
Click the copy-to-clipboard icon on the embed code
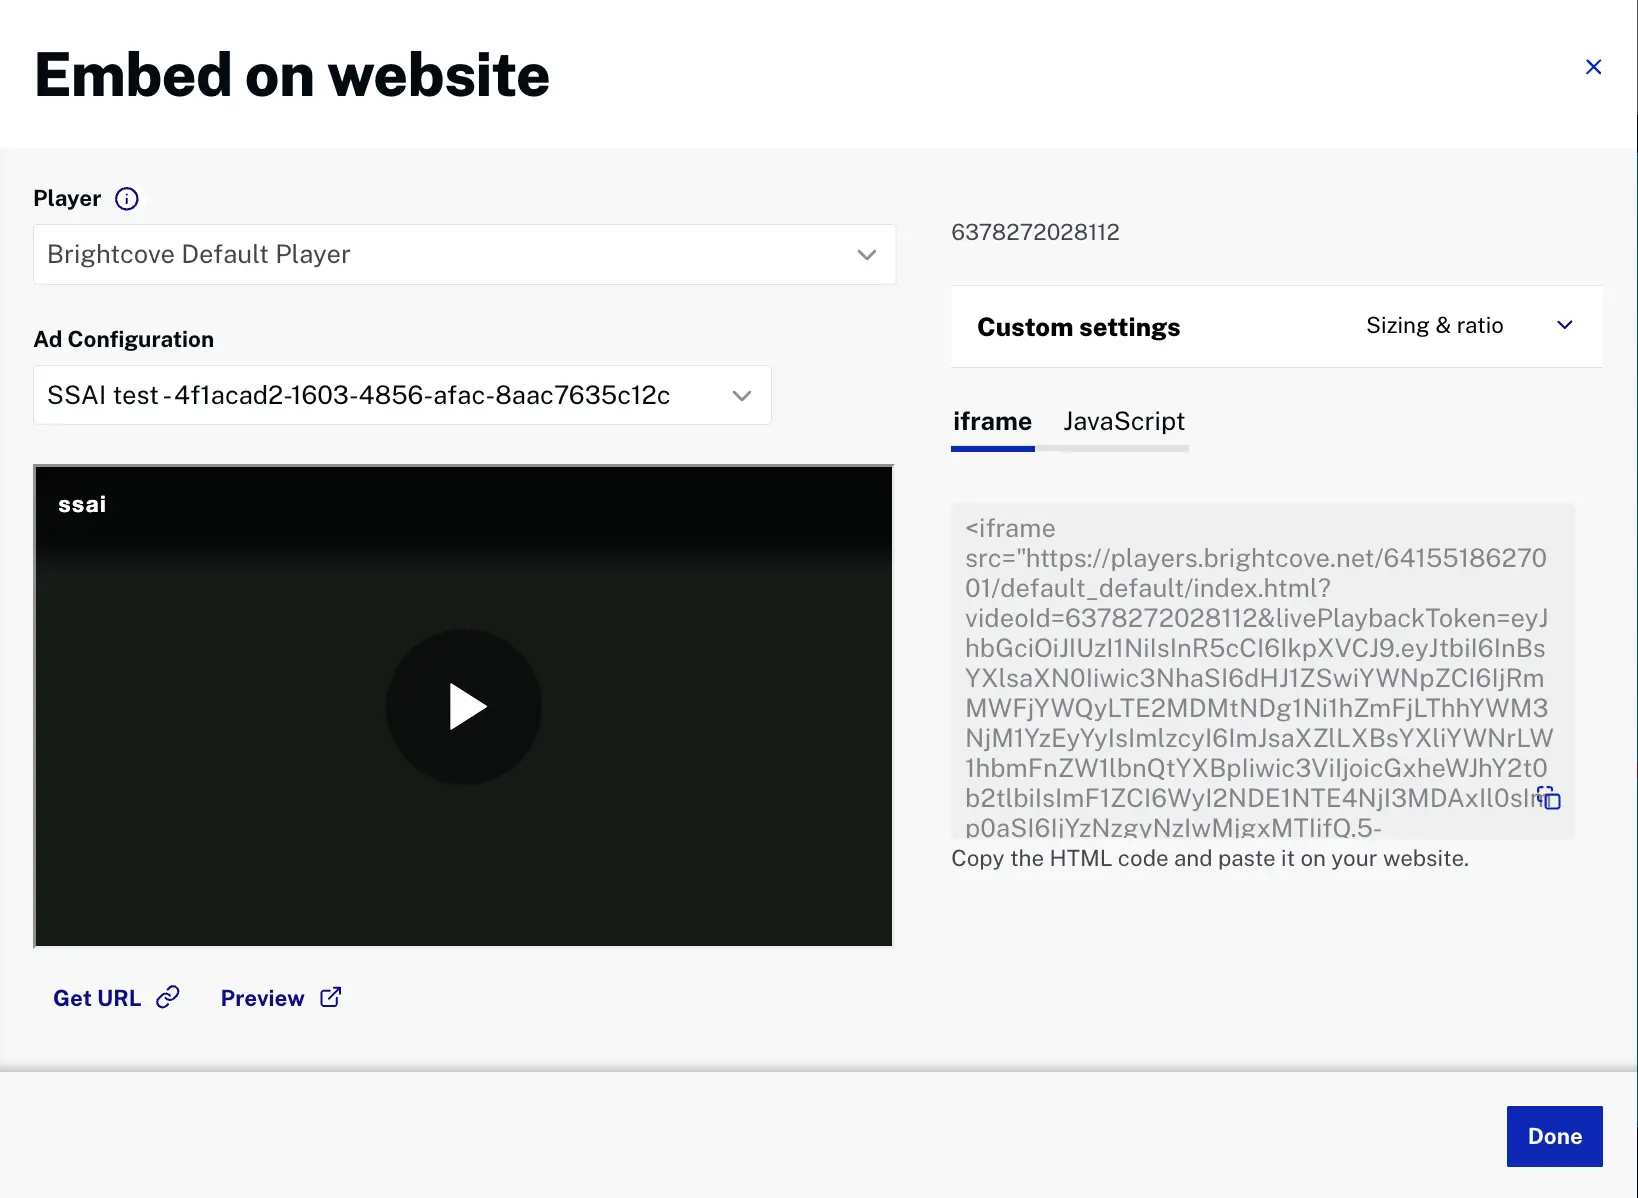[1548, 798]
